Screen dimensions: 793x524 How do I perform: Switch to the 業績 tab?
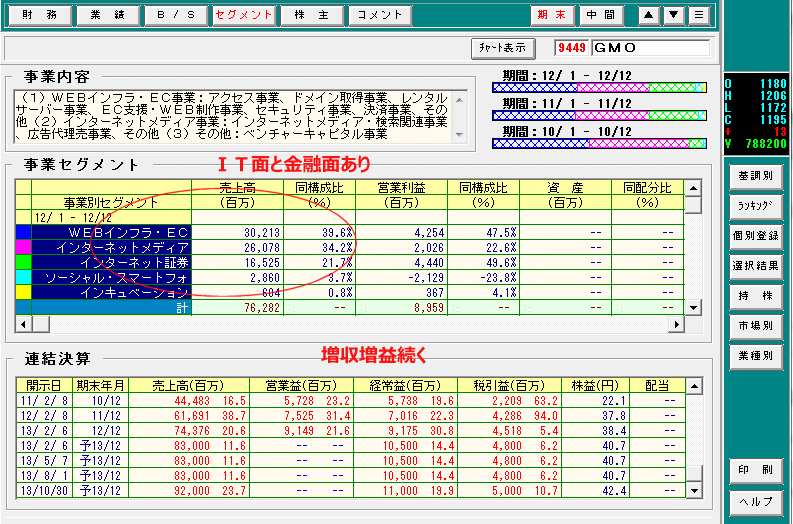tap(108, 15)
